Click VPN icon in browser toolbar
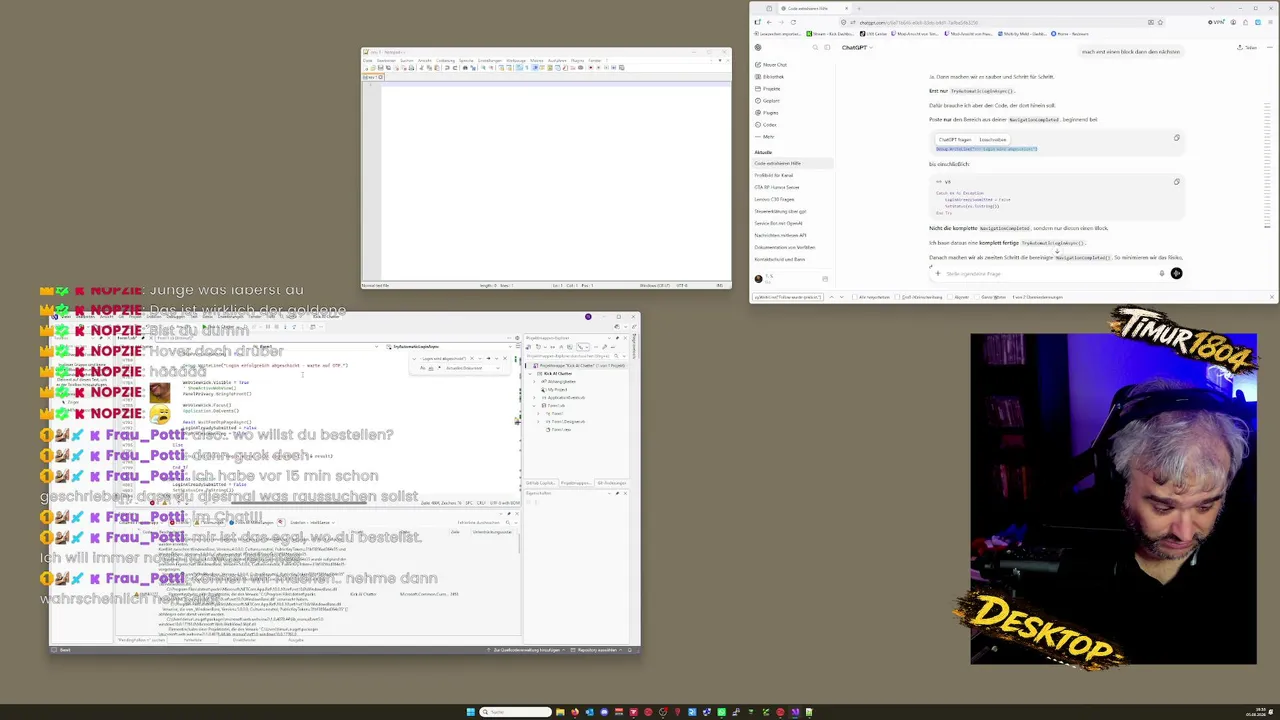The image size is (1280, 720). 1217,22
